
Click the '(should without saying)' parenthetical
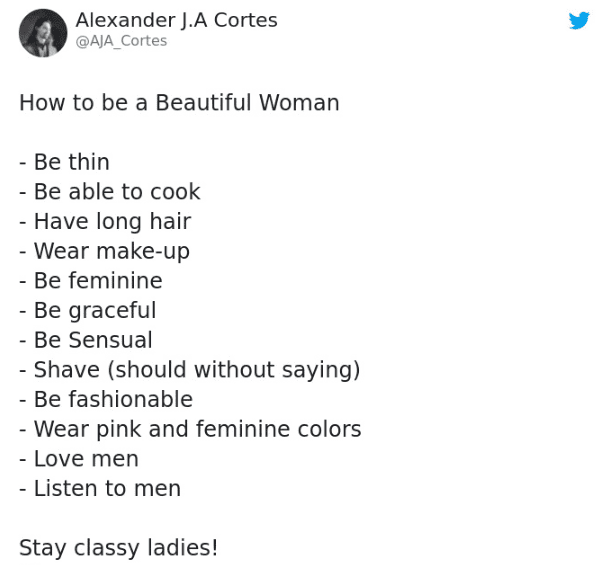coord(233,370)
